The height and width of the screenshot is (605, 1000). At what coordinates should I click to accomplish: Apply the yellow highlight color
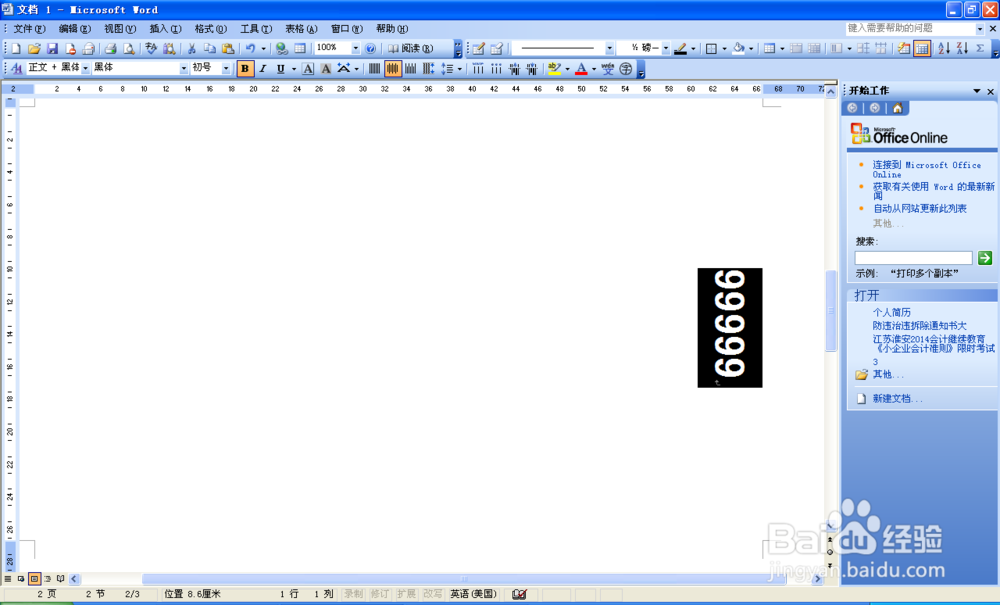click(x=554, y=68)
